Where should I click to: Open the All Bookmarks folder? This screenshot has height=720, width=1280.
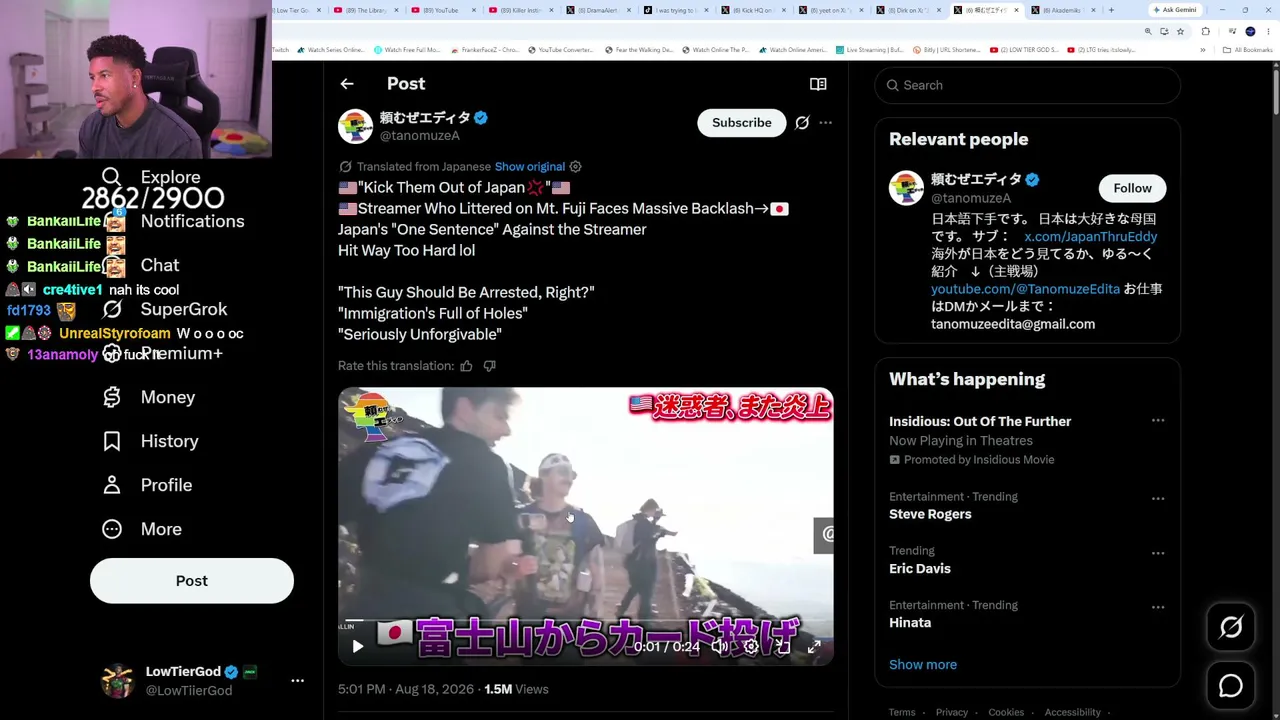(1249, 50)
